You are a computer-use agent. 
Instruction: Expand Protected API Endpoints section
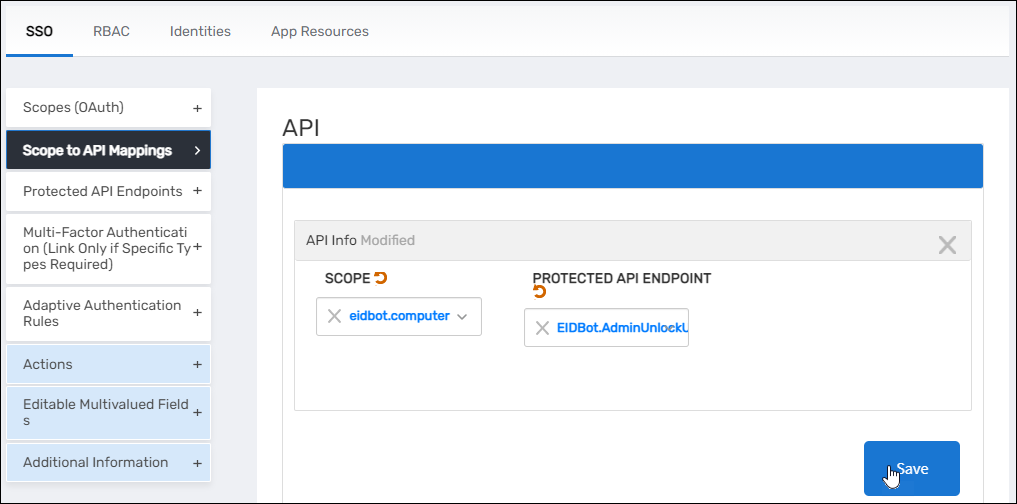[x=108, y=191]
